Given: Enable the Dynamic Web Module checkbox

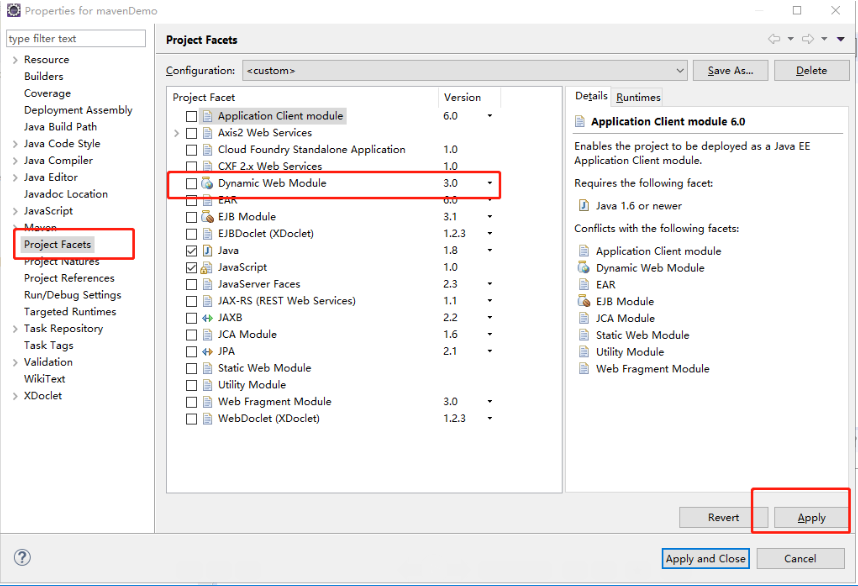Looking at the screenshot, I should (191, 184).
